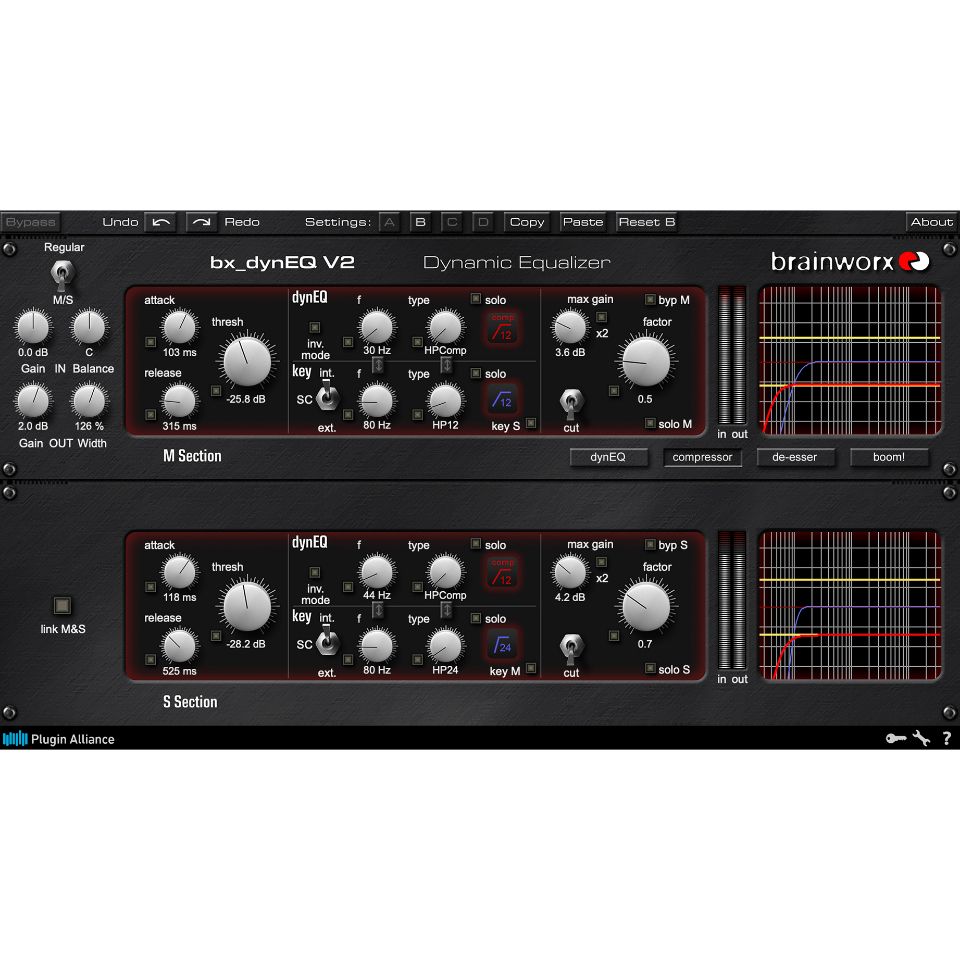
Task: Click the Copy settings button
Action: [527, 222]
